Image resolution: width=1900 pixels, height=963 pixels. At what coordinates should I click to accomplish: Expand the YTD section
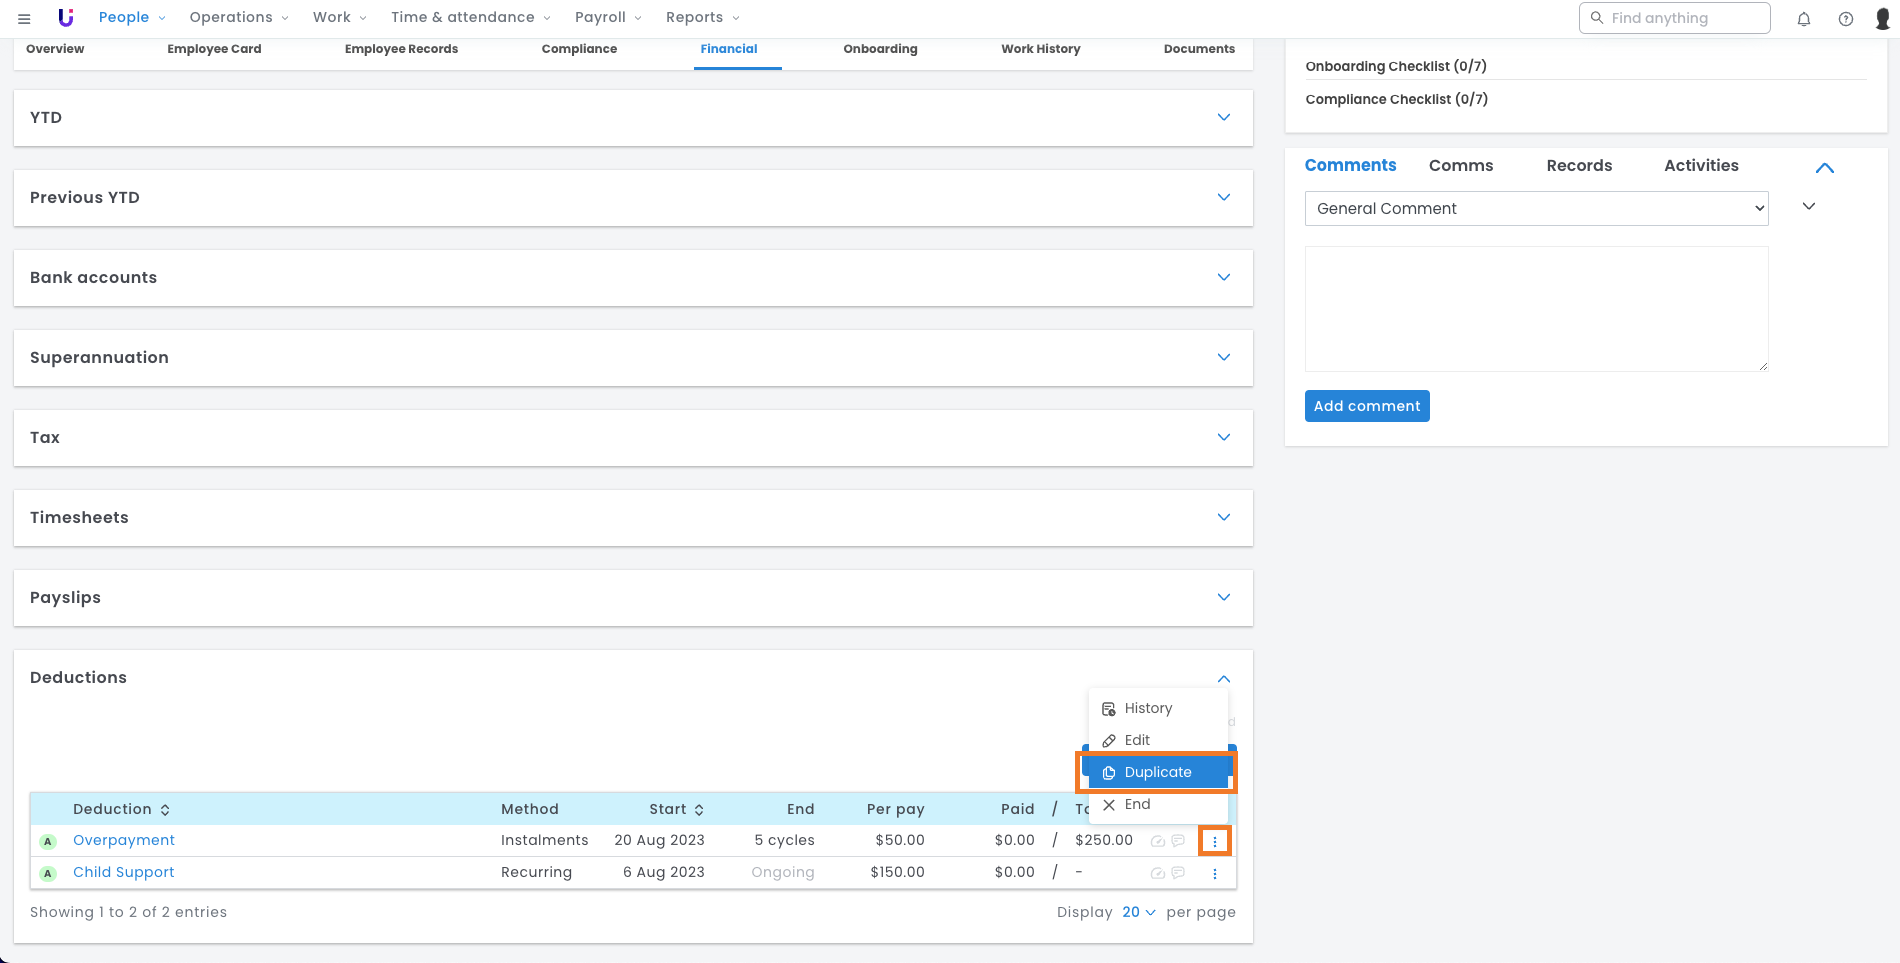click(1223, 117)
